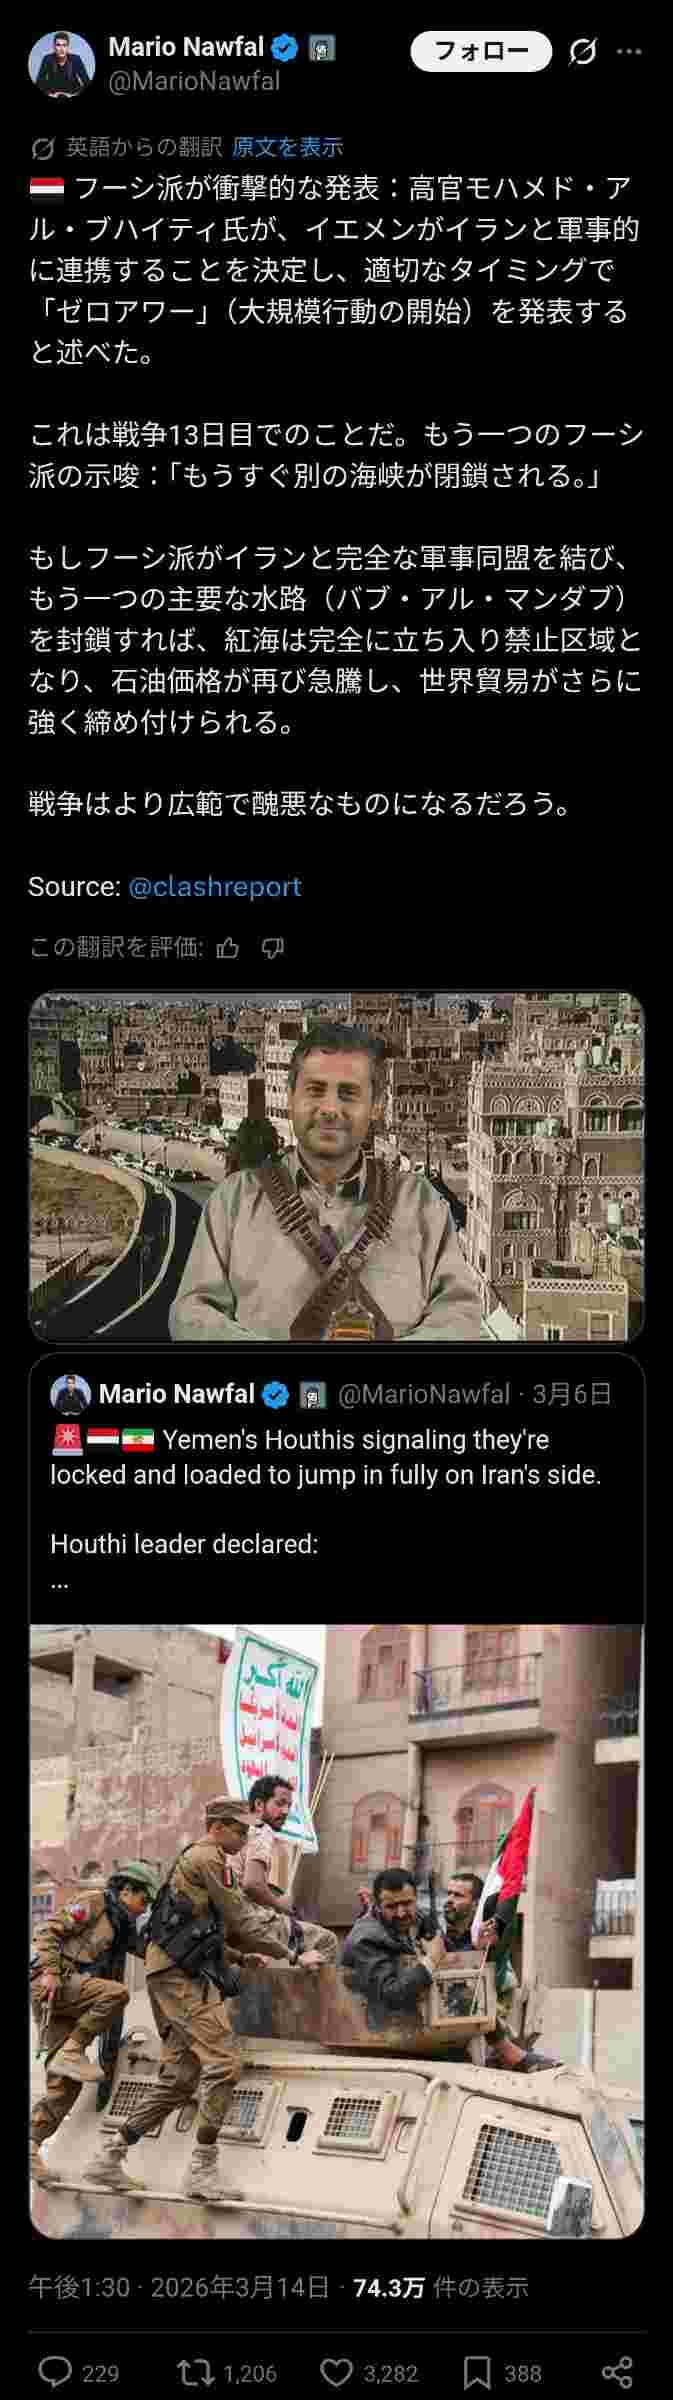Open the three-dot more options menu

(x=629, y=51)
